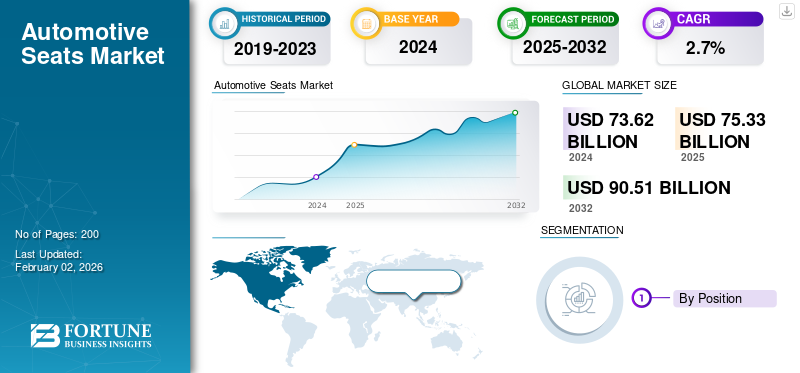Click the 'FORECAST PERIOD' green label banner
Viewport: 800px width, 373px height.
point(572,19)
